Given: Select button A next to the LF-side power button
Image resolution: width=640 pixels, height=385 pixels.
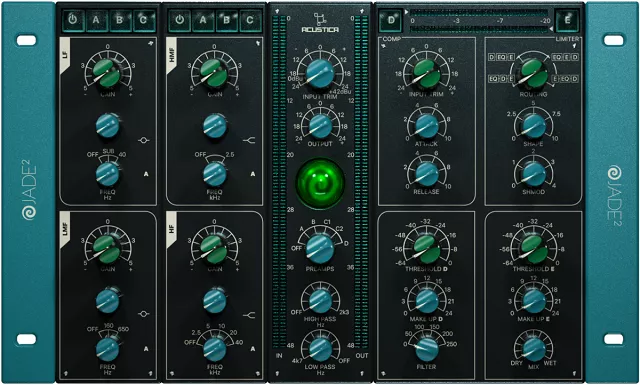Looking at the screenshot, I should 96,20.
